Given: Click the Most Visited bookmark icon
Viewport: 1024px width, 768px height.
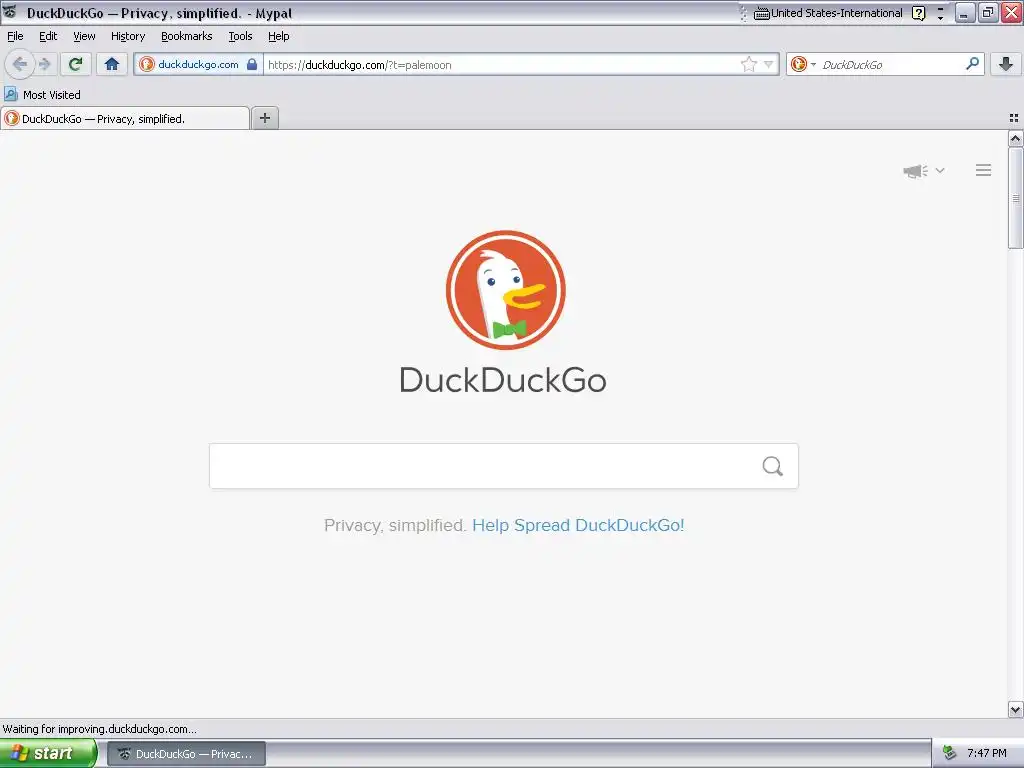Looking at the screenshot, I should [10, 94].
